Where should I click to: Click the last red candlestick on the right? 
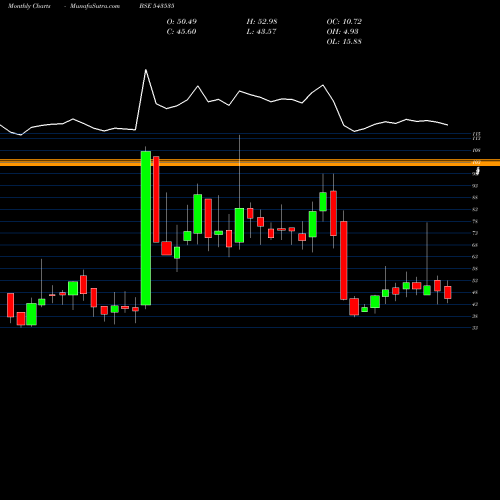pos(448,292)
